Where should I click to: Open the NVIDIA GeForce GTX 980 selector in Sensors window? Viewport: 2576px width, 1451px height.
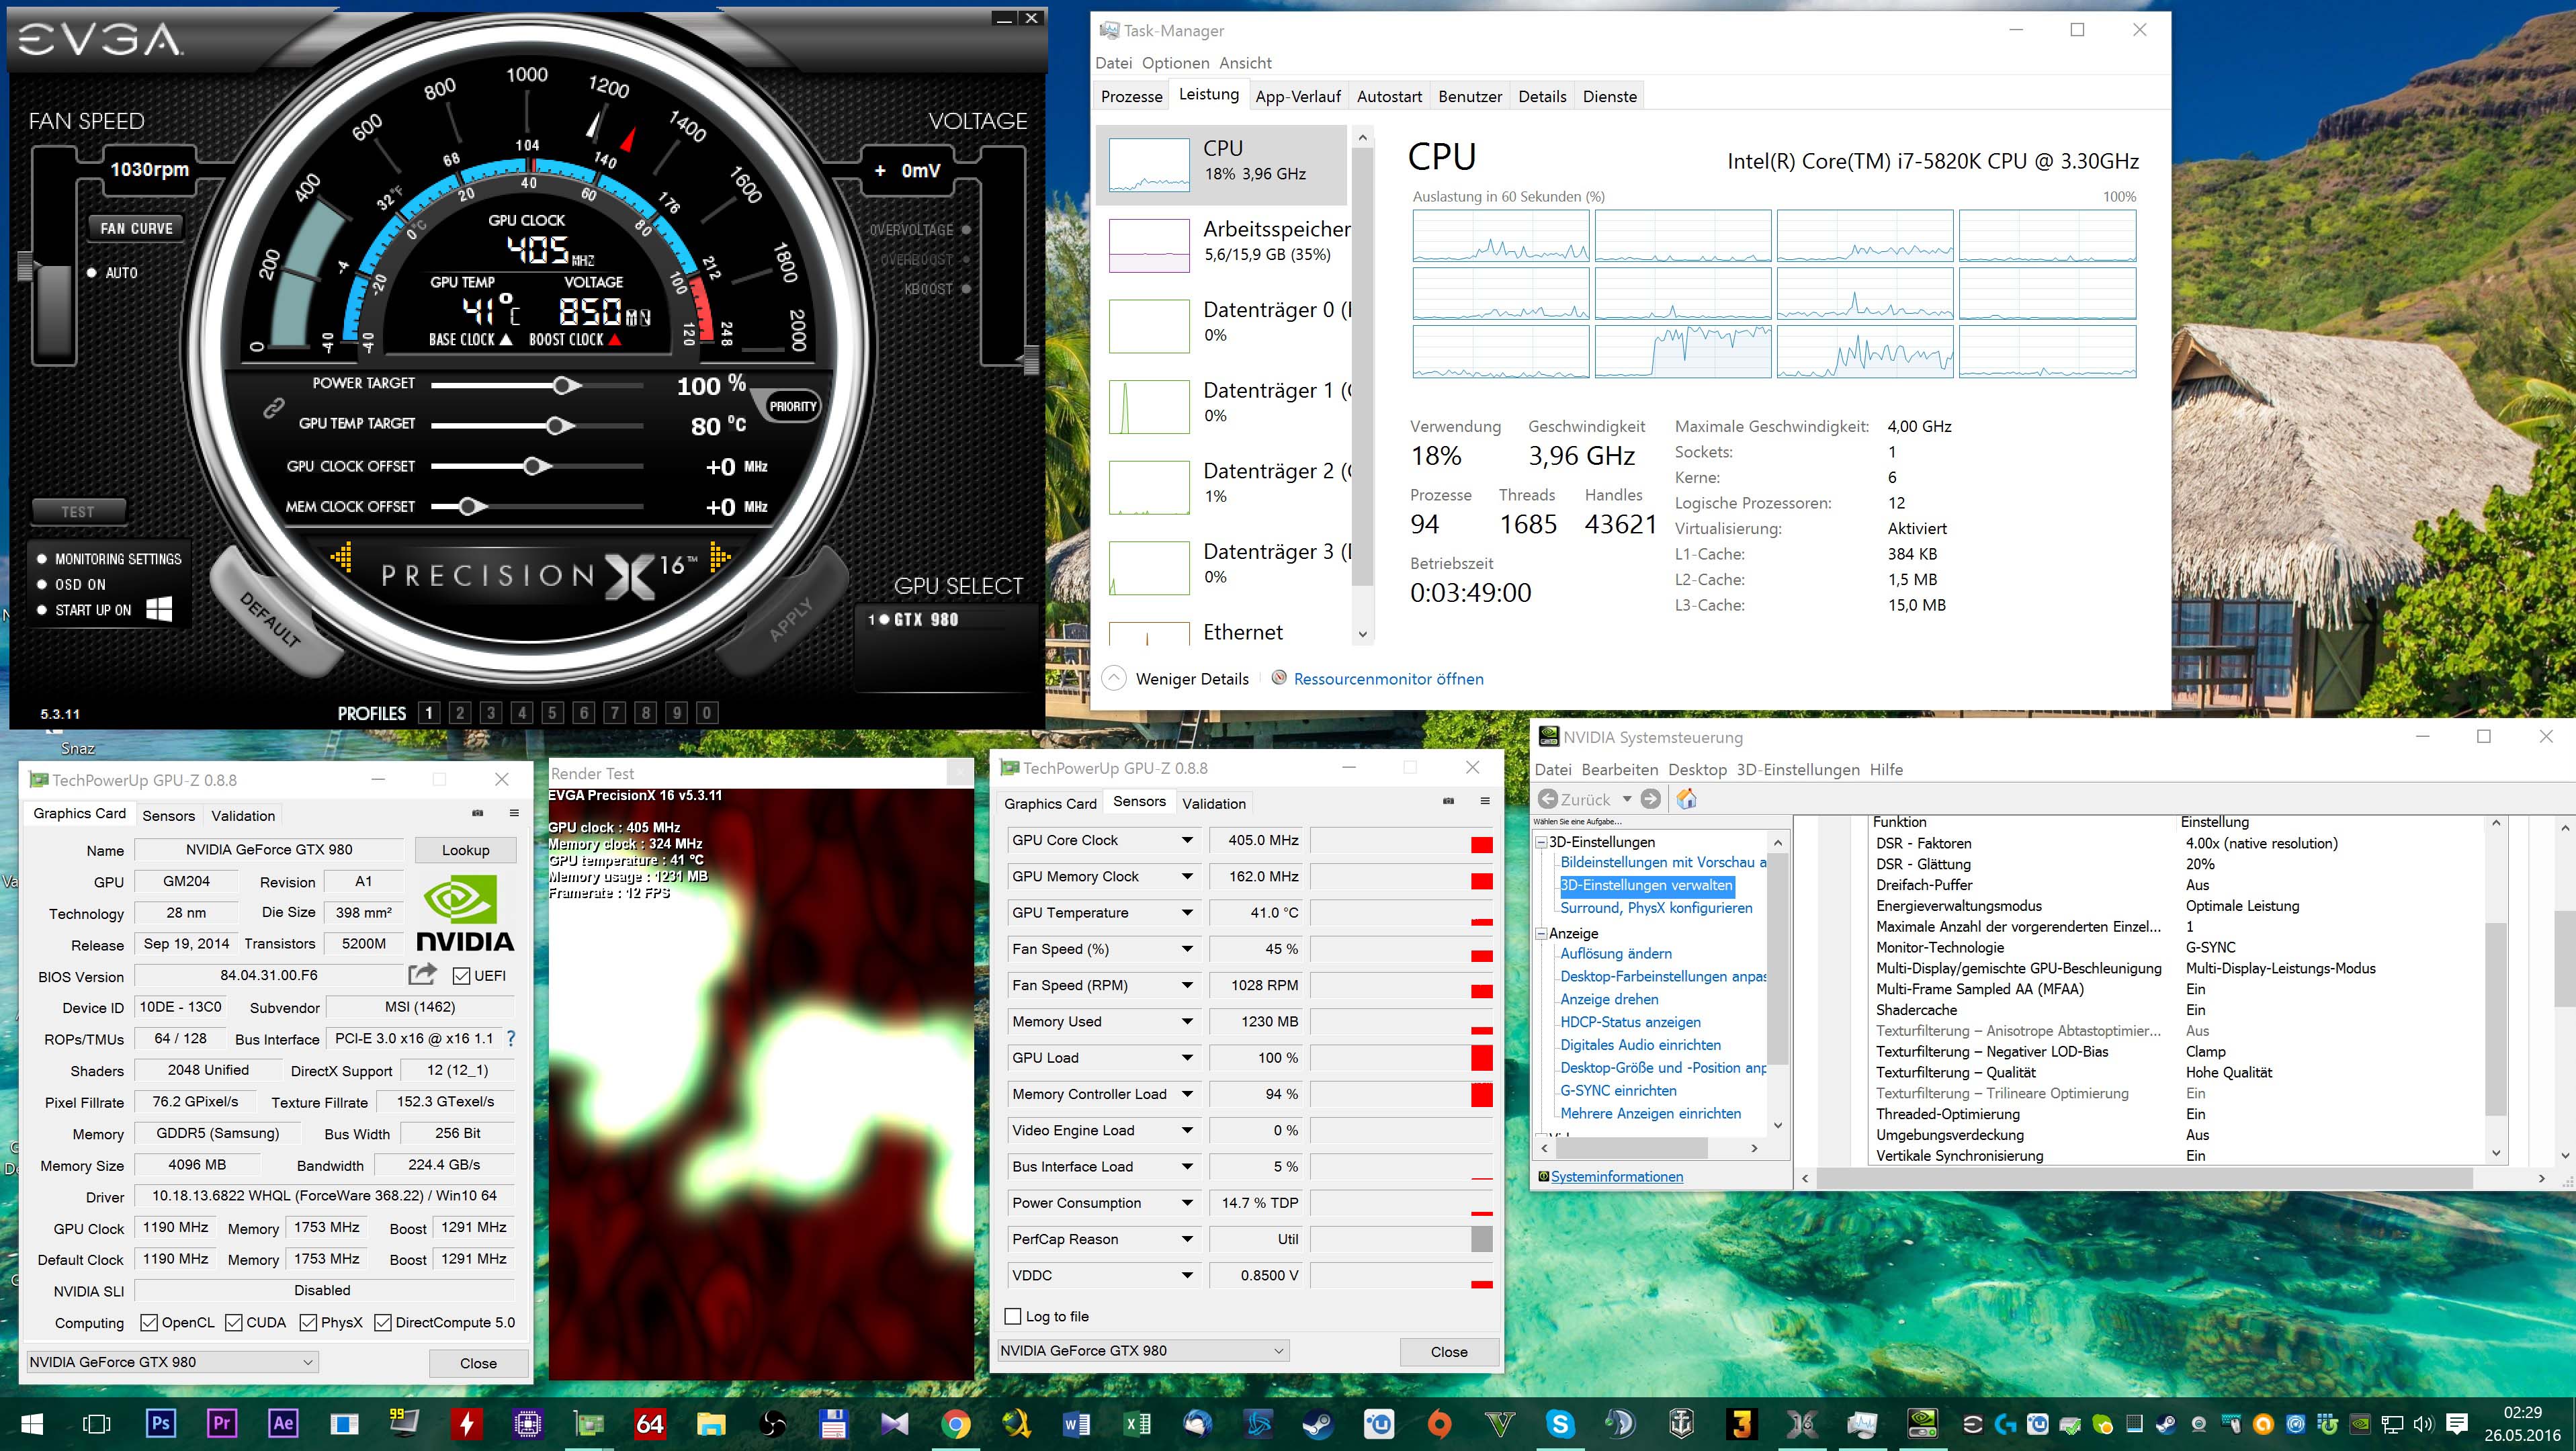pos(1143,1350)
